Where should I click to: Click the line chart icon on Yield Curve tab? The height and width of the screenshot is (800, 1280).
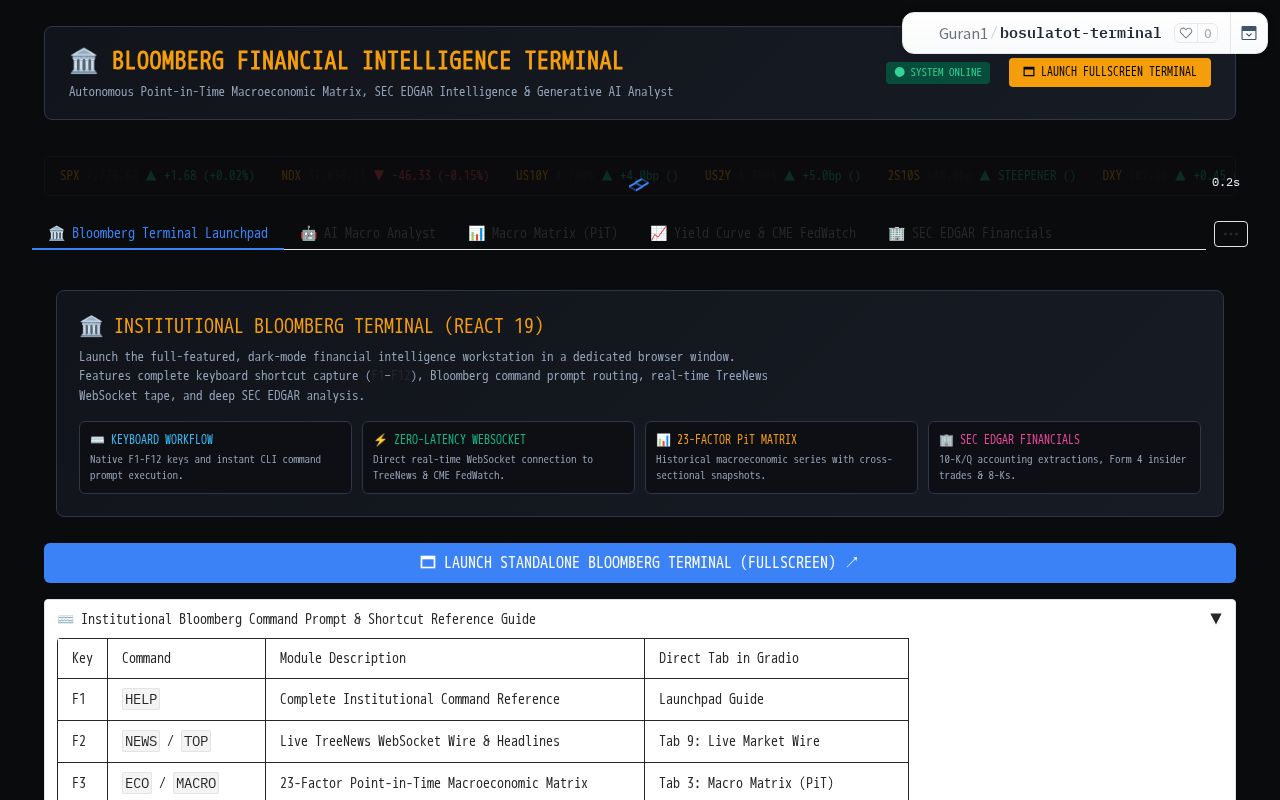[658, 233]
